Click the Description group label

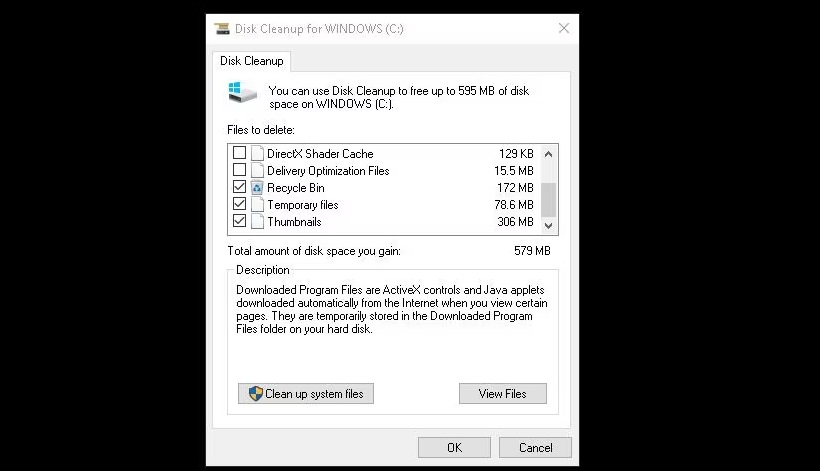click(x=263, y=270)
